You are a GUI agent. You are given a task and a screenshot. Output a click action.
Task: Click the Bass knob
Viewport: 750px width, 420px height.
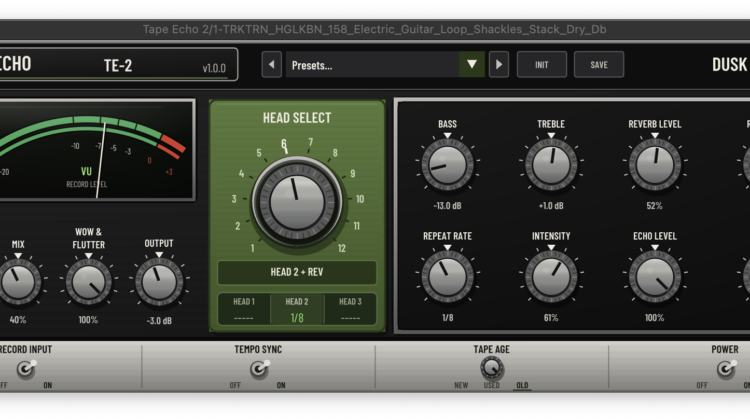point(447,165)
